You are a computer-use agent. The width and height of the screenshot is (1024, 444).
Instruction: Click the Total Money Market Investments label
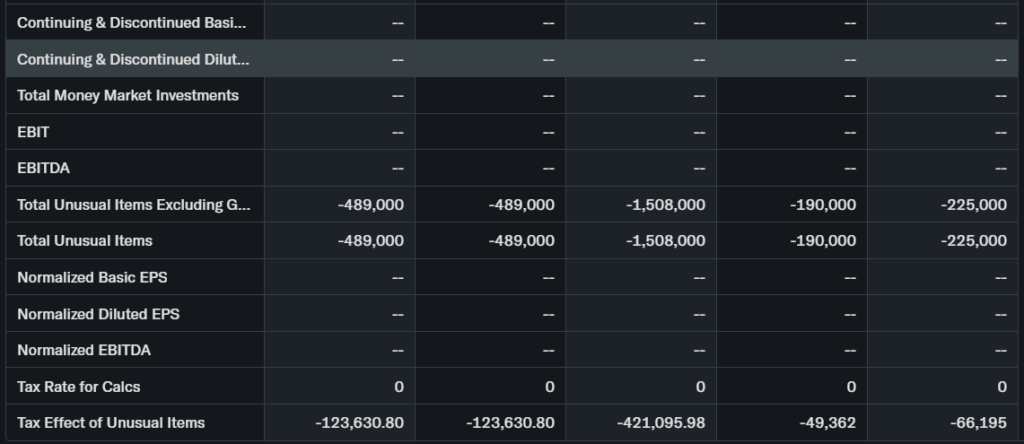click(128, 96)
